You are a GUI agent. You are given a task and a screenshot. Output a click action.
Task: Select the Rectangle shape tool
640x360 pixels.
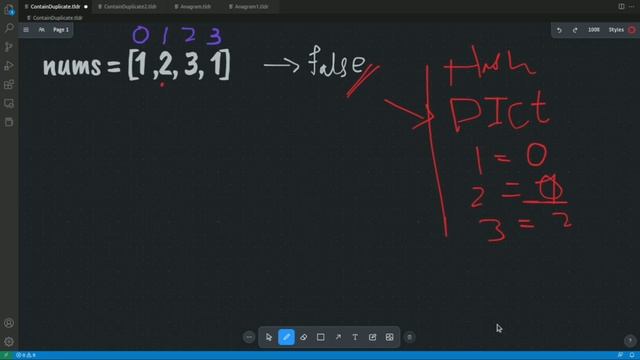321,337
